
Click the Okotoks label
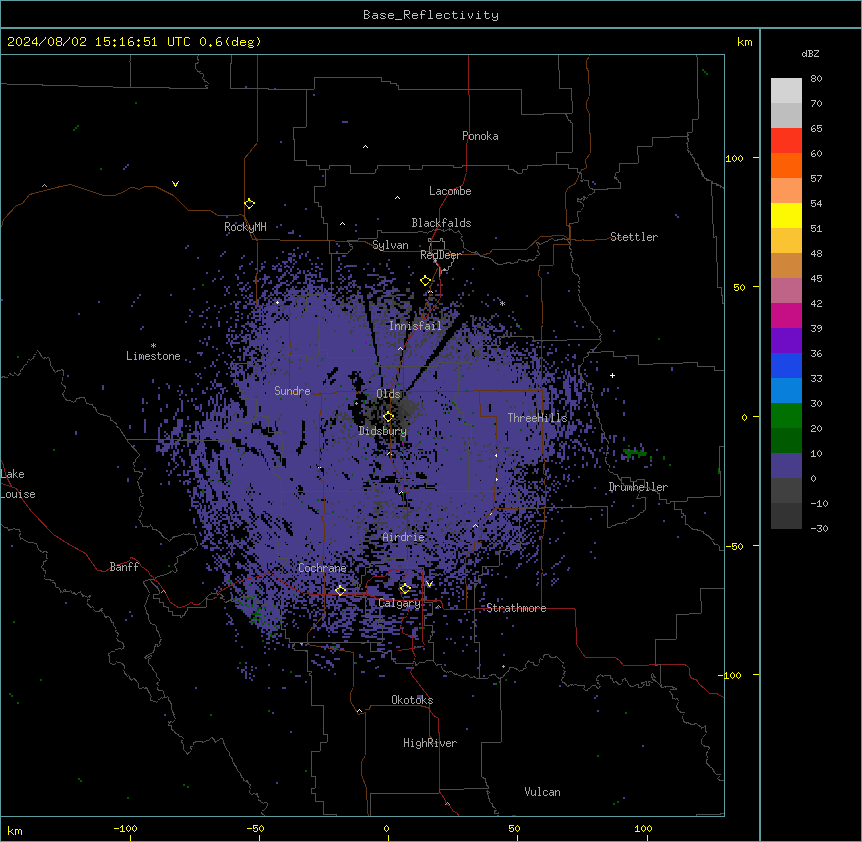tap(412, 700)
